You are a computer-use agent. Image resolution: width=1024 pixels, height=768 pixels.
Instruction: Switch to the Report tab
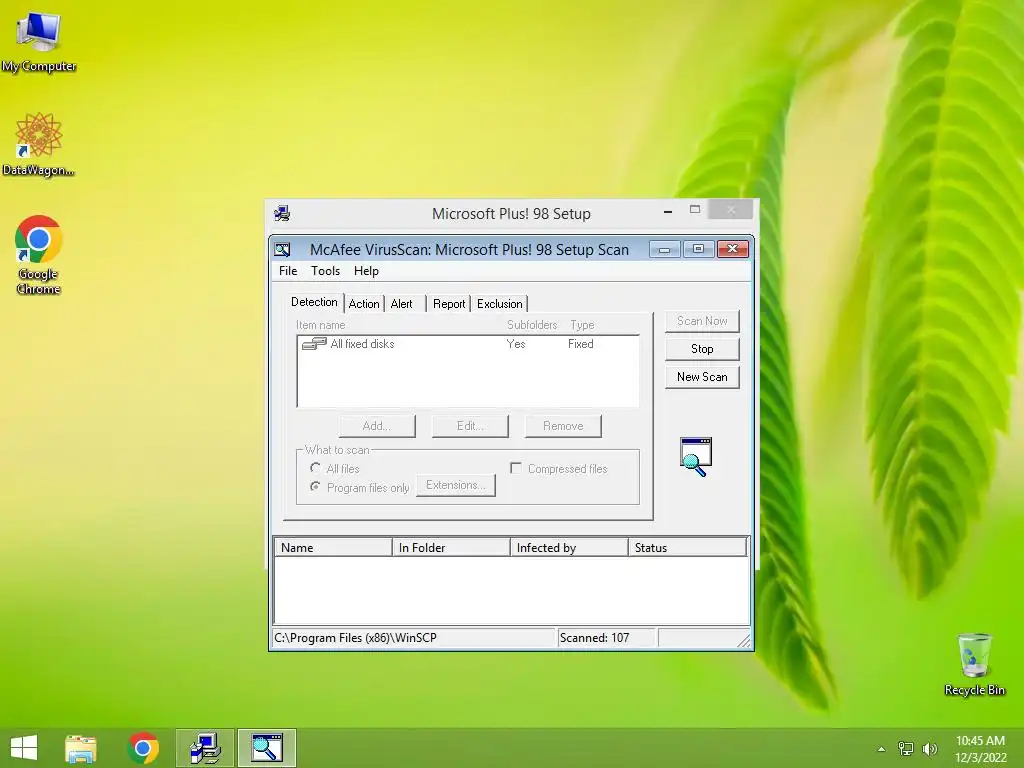(449, 304)
